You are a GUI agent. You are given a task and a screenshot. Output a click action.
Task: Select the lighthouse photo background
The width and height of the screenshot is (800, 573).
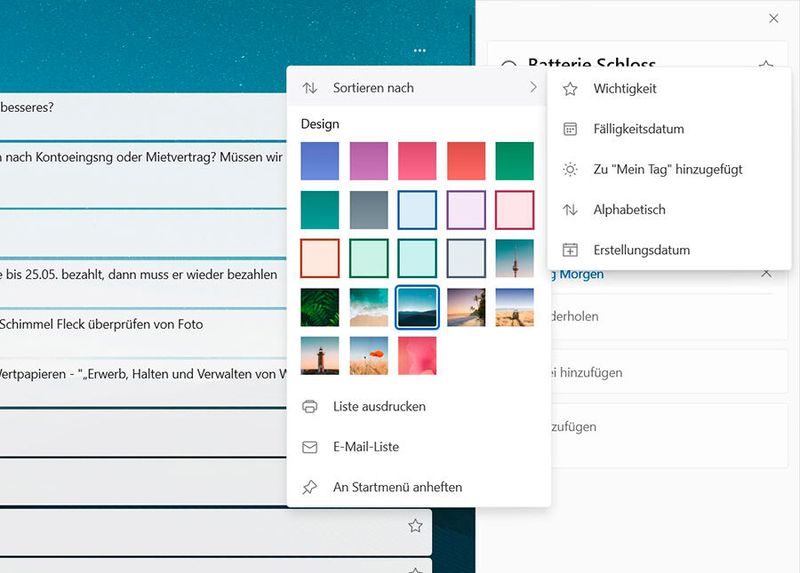coord(320,356)
